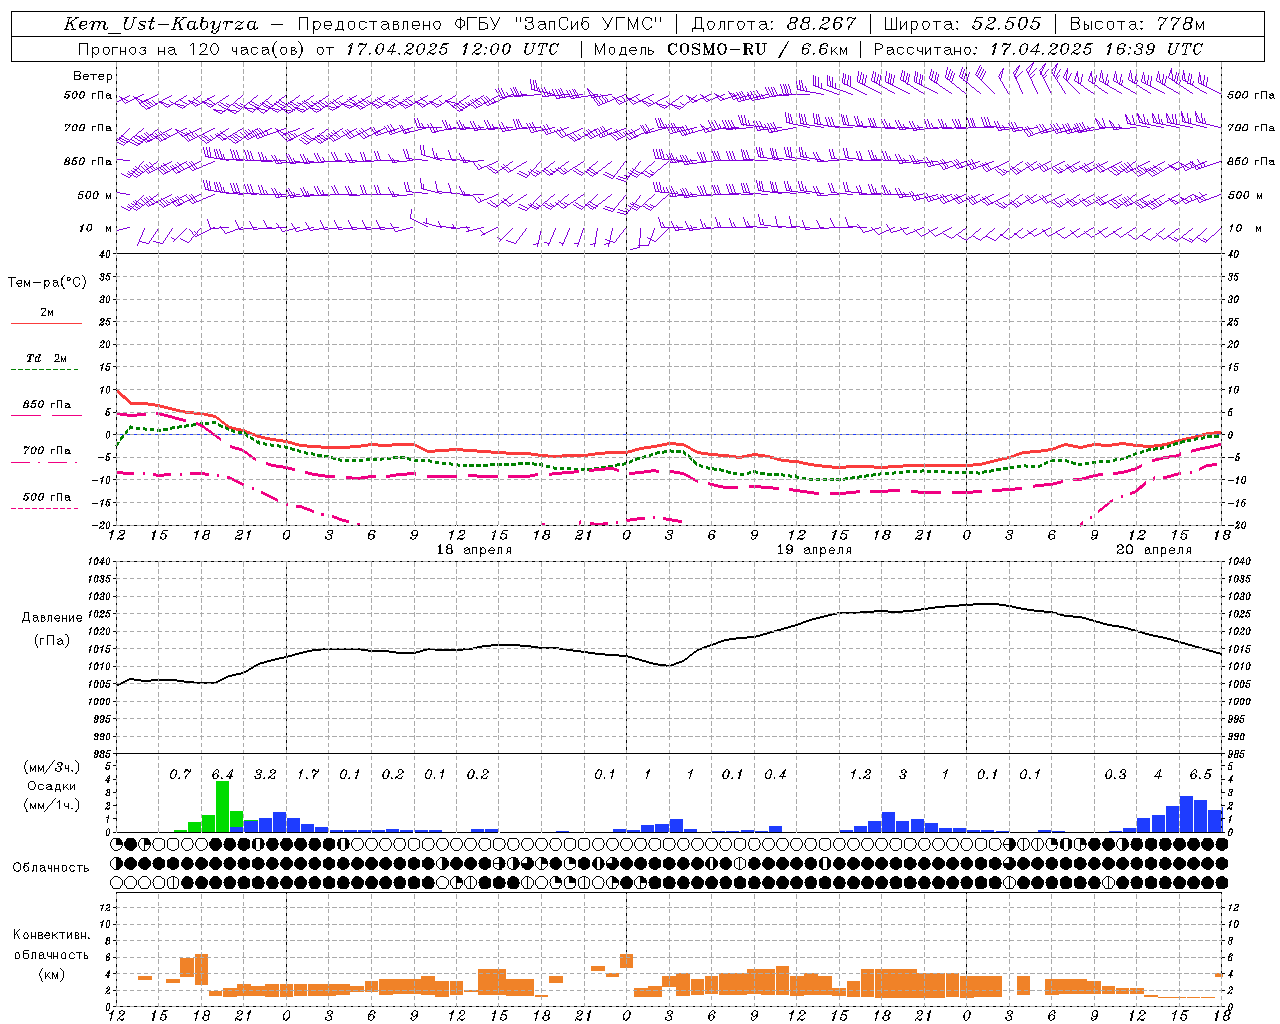Click the Прогноз на 120 часа(ов) text
Viewport: 1280px width, 1024px height.
(x=192, y=49)
